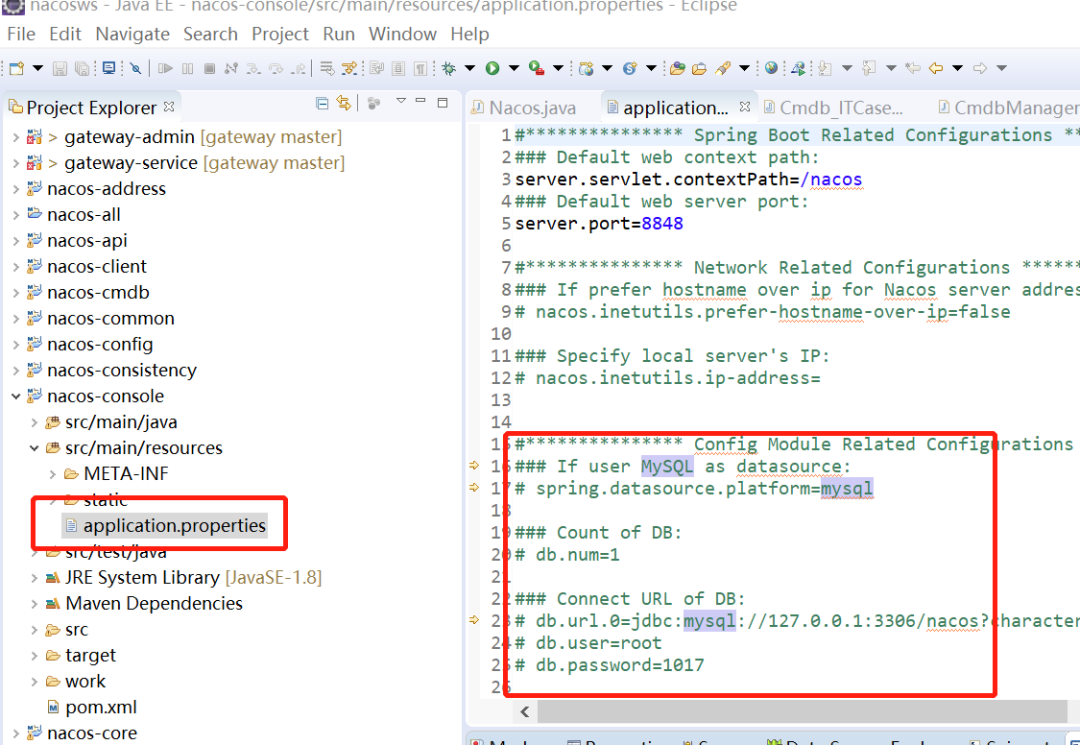Expand the META-INF folder
This screenshot has height=745, width=1080.
click(52, 474)
